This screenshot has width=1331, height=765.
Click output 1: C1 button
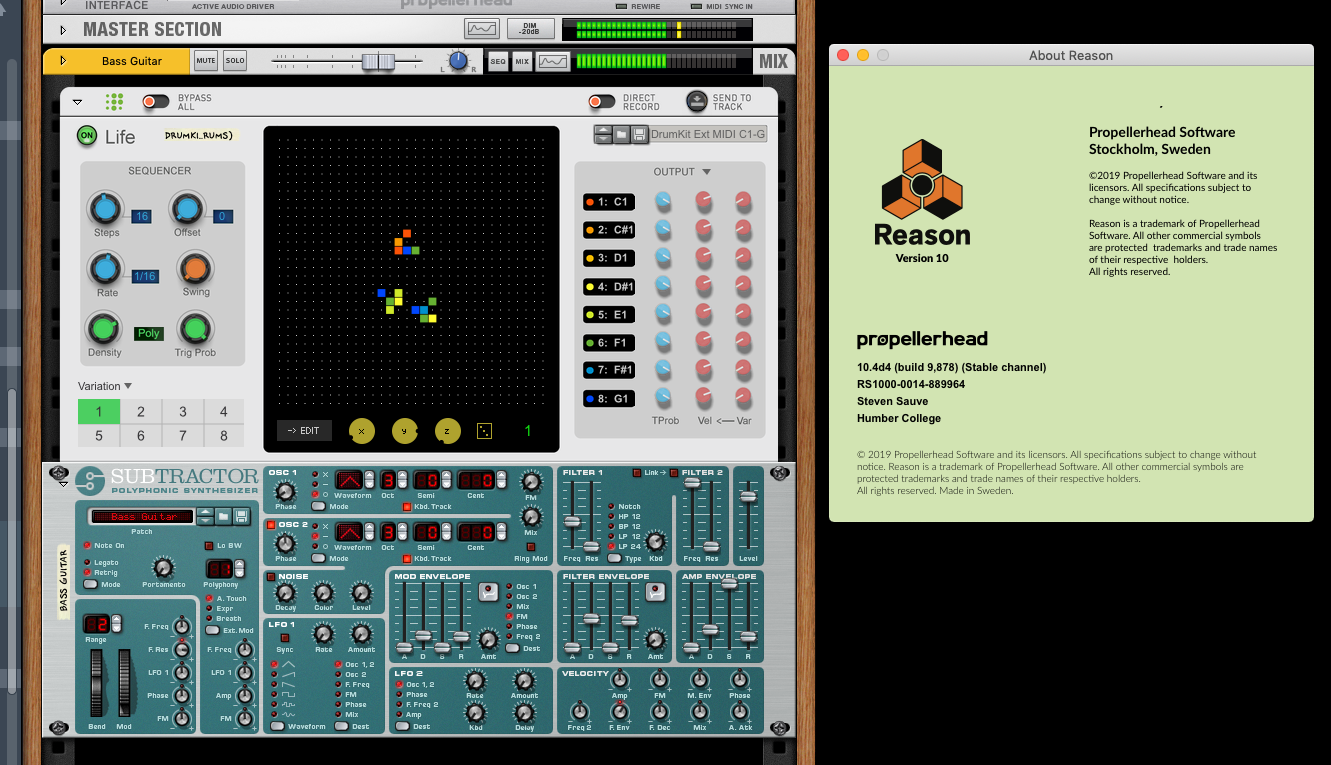[x=609, y=202]
